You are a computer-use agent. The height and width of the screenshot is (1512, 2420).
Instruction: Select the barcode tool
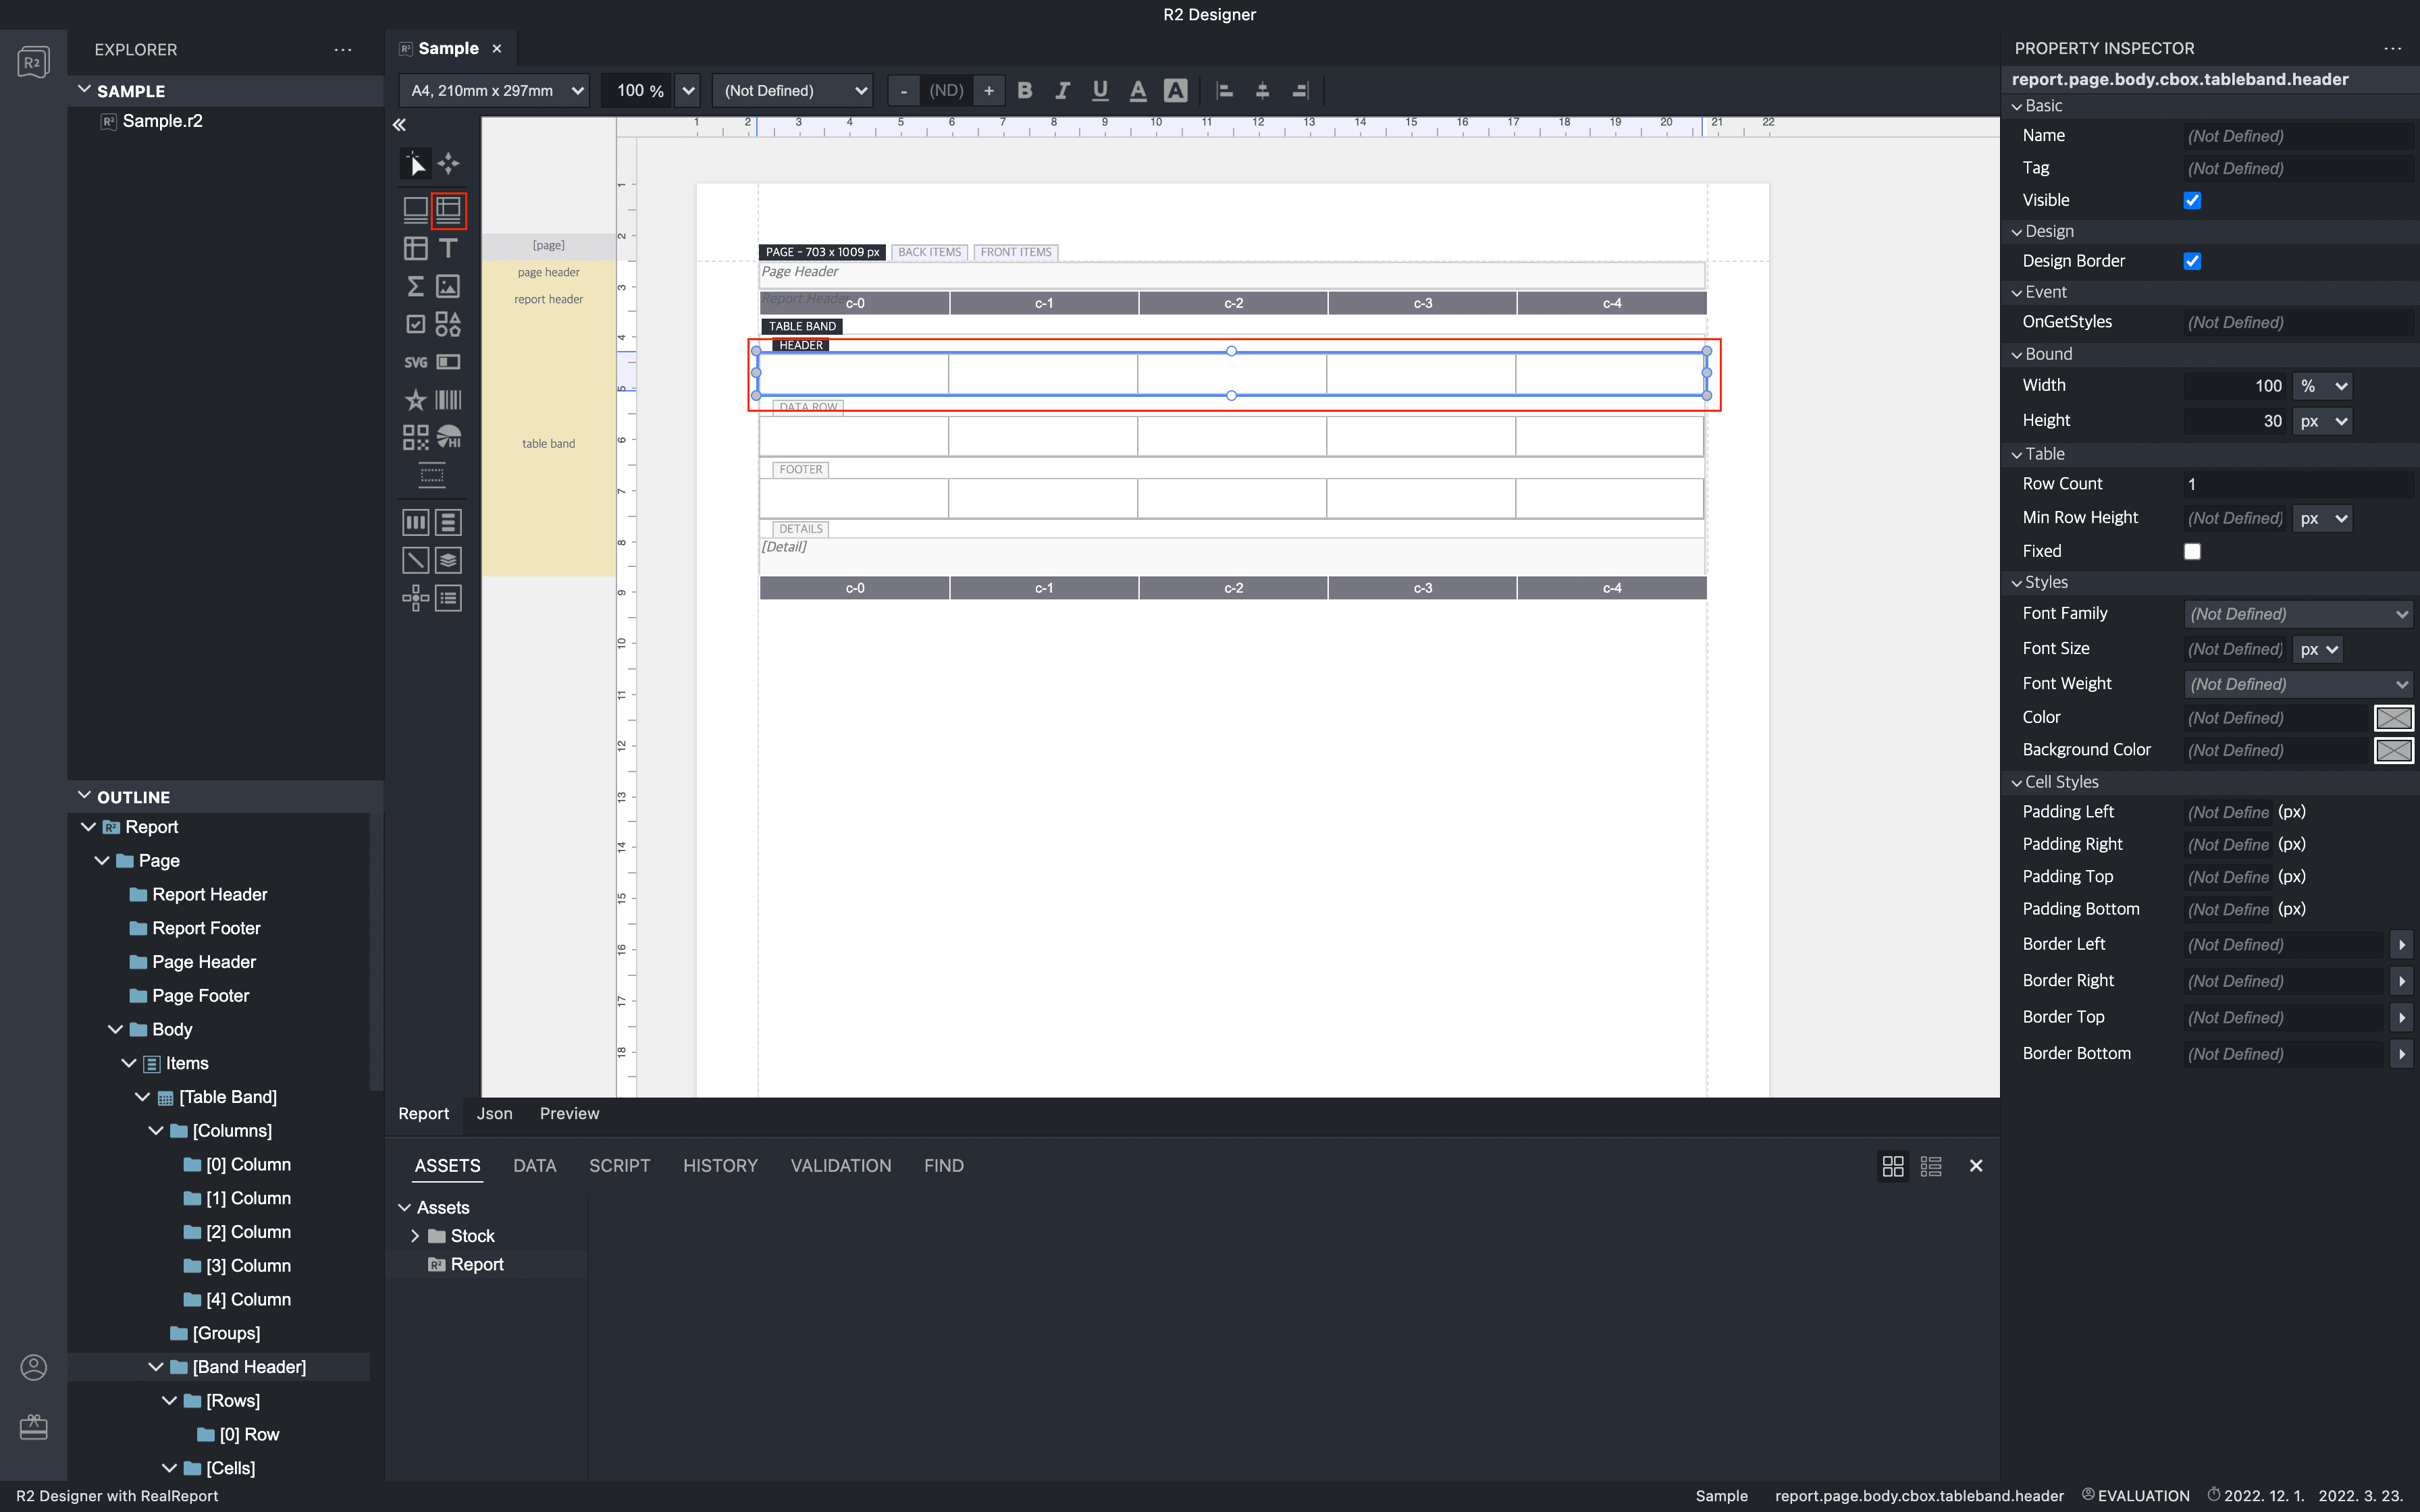449,400
